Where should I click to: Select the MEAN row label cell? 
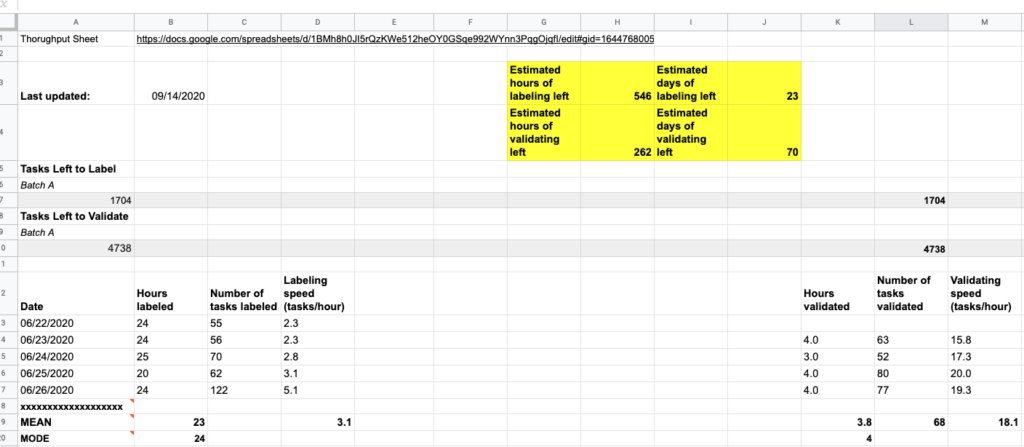[x=76, y=422]
